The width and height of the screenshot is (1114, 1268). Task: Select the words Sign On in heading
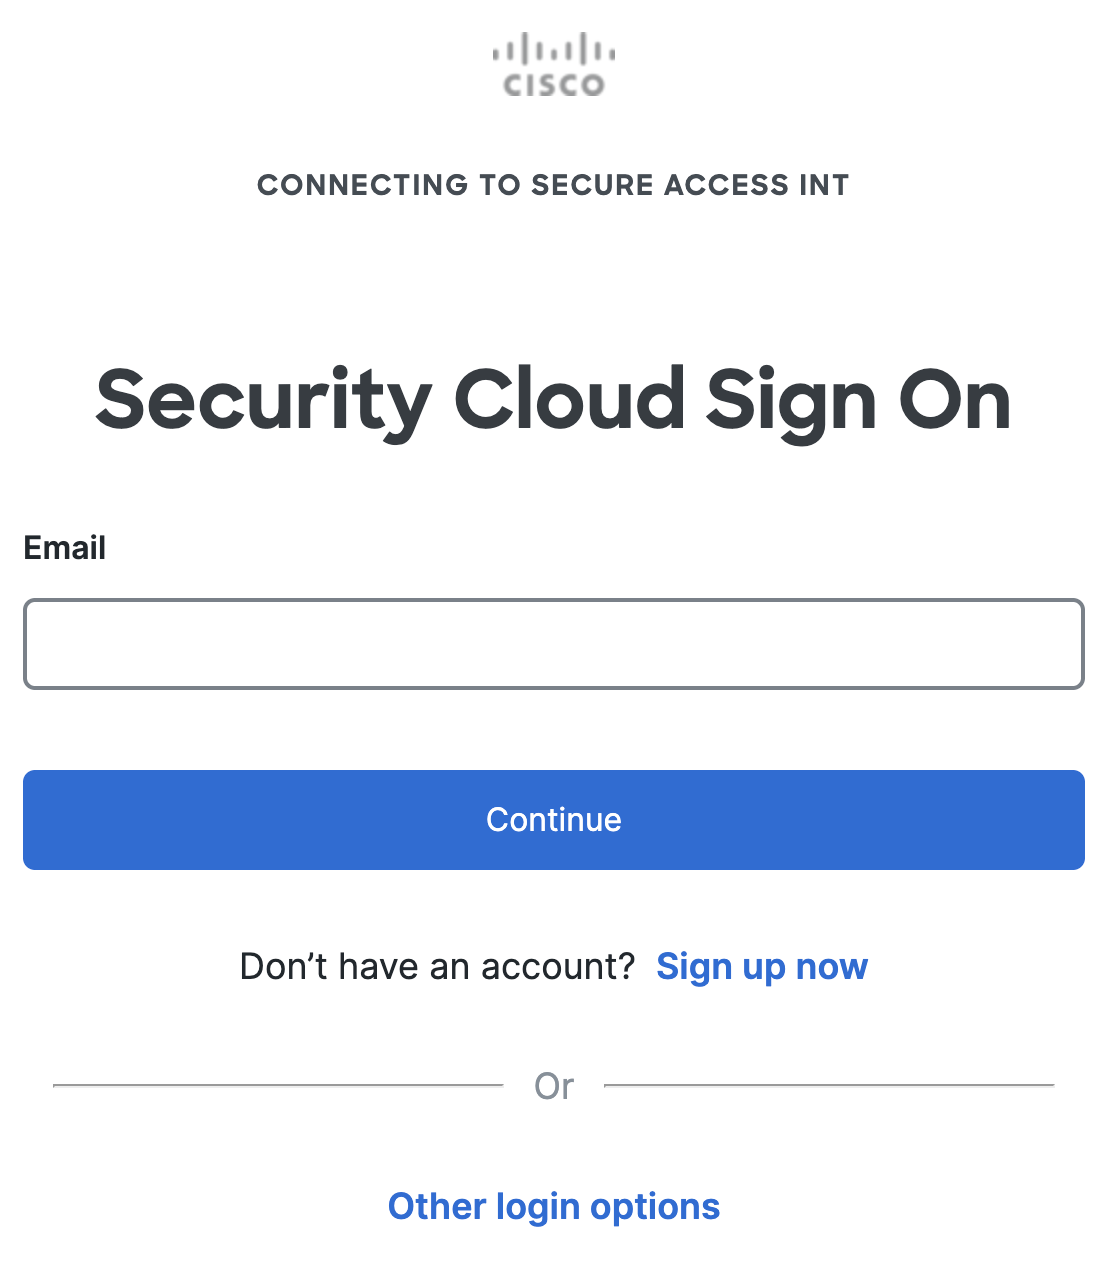[x=859, y=402]
